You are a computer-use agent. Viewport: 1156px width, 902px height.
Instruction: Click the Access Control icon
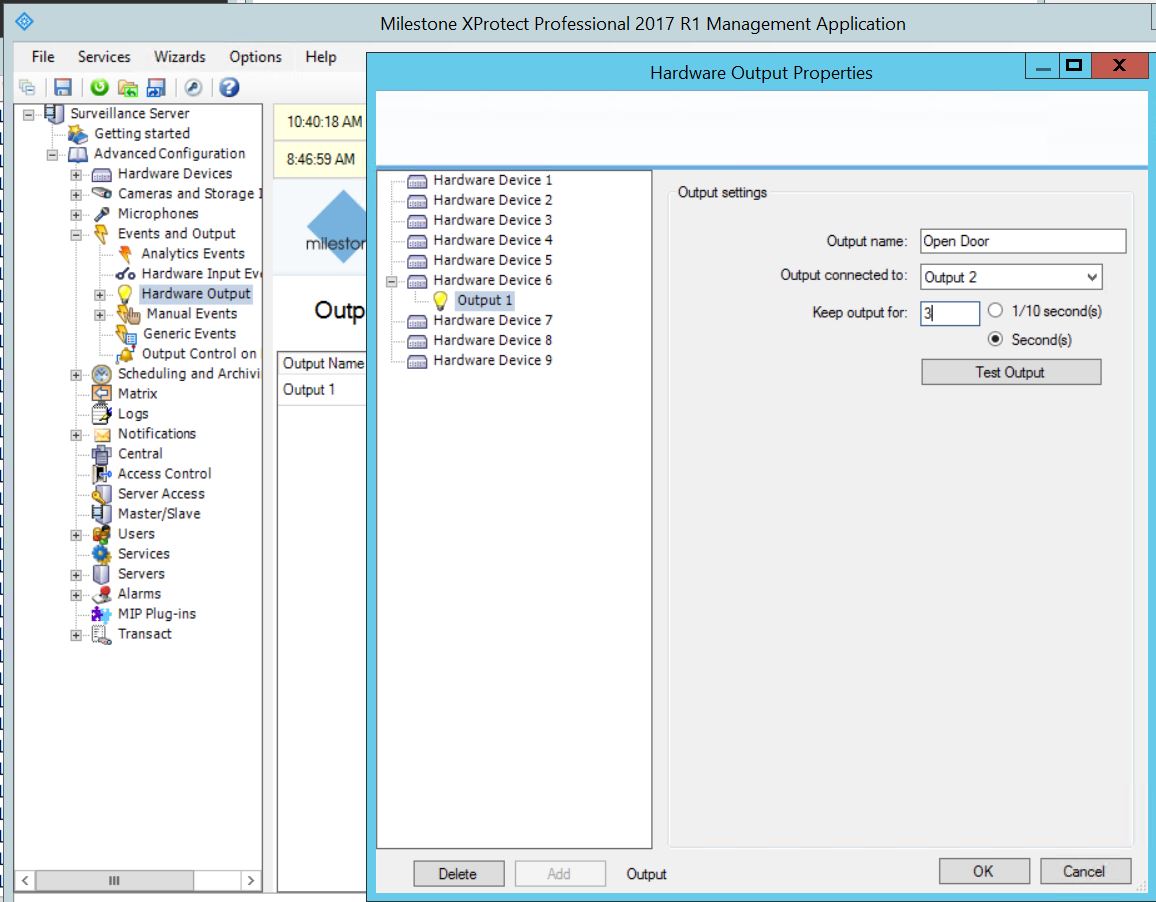click(102, 474)
